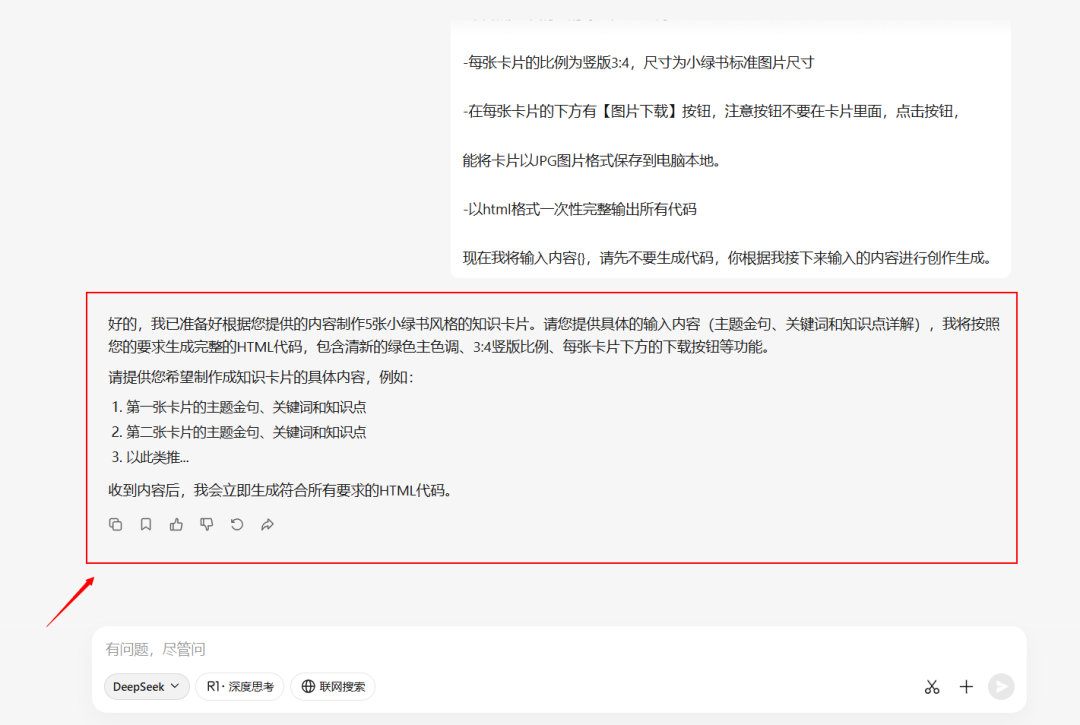The height and width of the screenshot is (725, 1080).
Task: Click the scissors screenshot icon
Action: [932, 687]
